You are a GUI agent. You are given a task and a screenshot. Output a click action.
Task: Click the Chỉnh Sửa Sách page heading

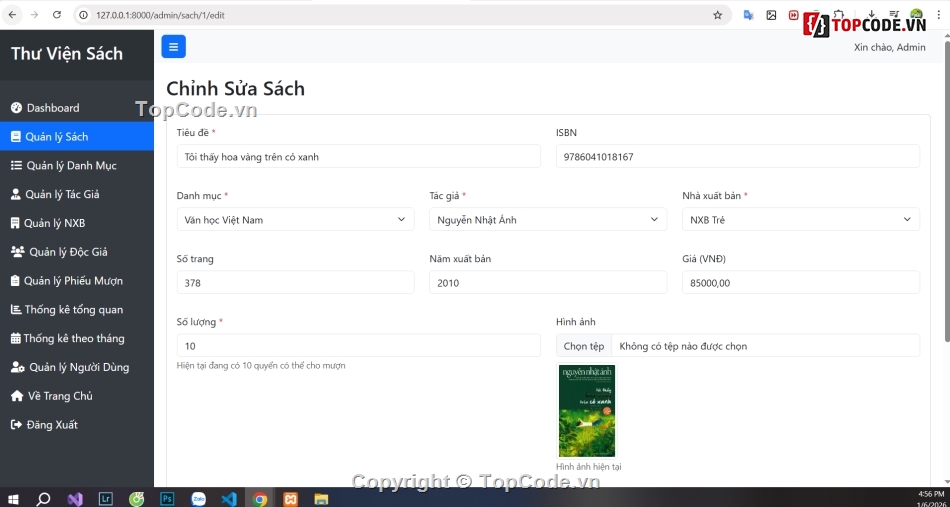235,88
